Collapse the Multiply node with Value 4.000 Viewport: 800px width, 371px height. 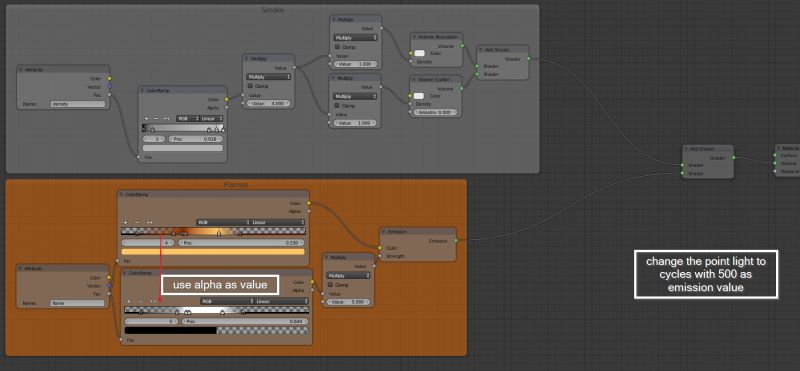point(247,59)
